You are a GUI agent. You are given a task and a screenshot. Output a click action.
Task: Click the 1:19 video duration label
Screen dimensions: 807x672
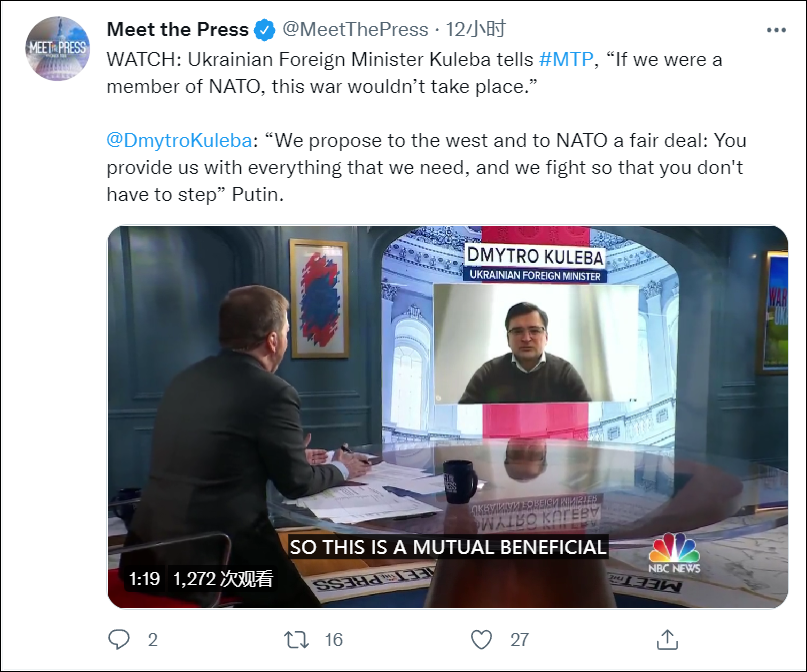tap(144, 578)
